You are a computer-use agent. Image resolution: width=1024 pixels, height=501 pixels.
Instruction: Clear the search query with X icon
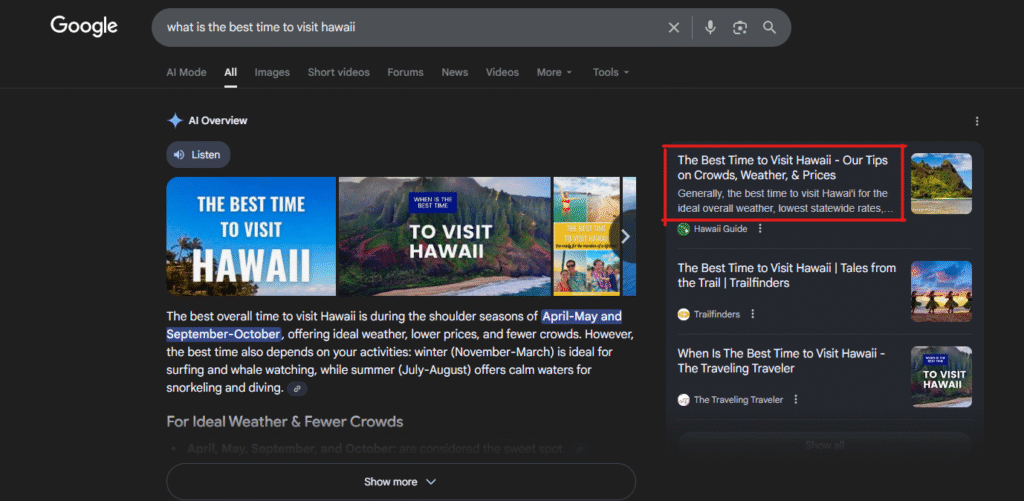(673, 27)
